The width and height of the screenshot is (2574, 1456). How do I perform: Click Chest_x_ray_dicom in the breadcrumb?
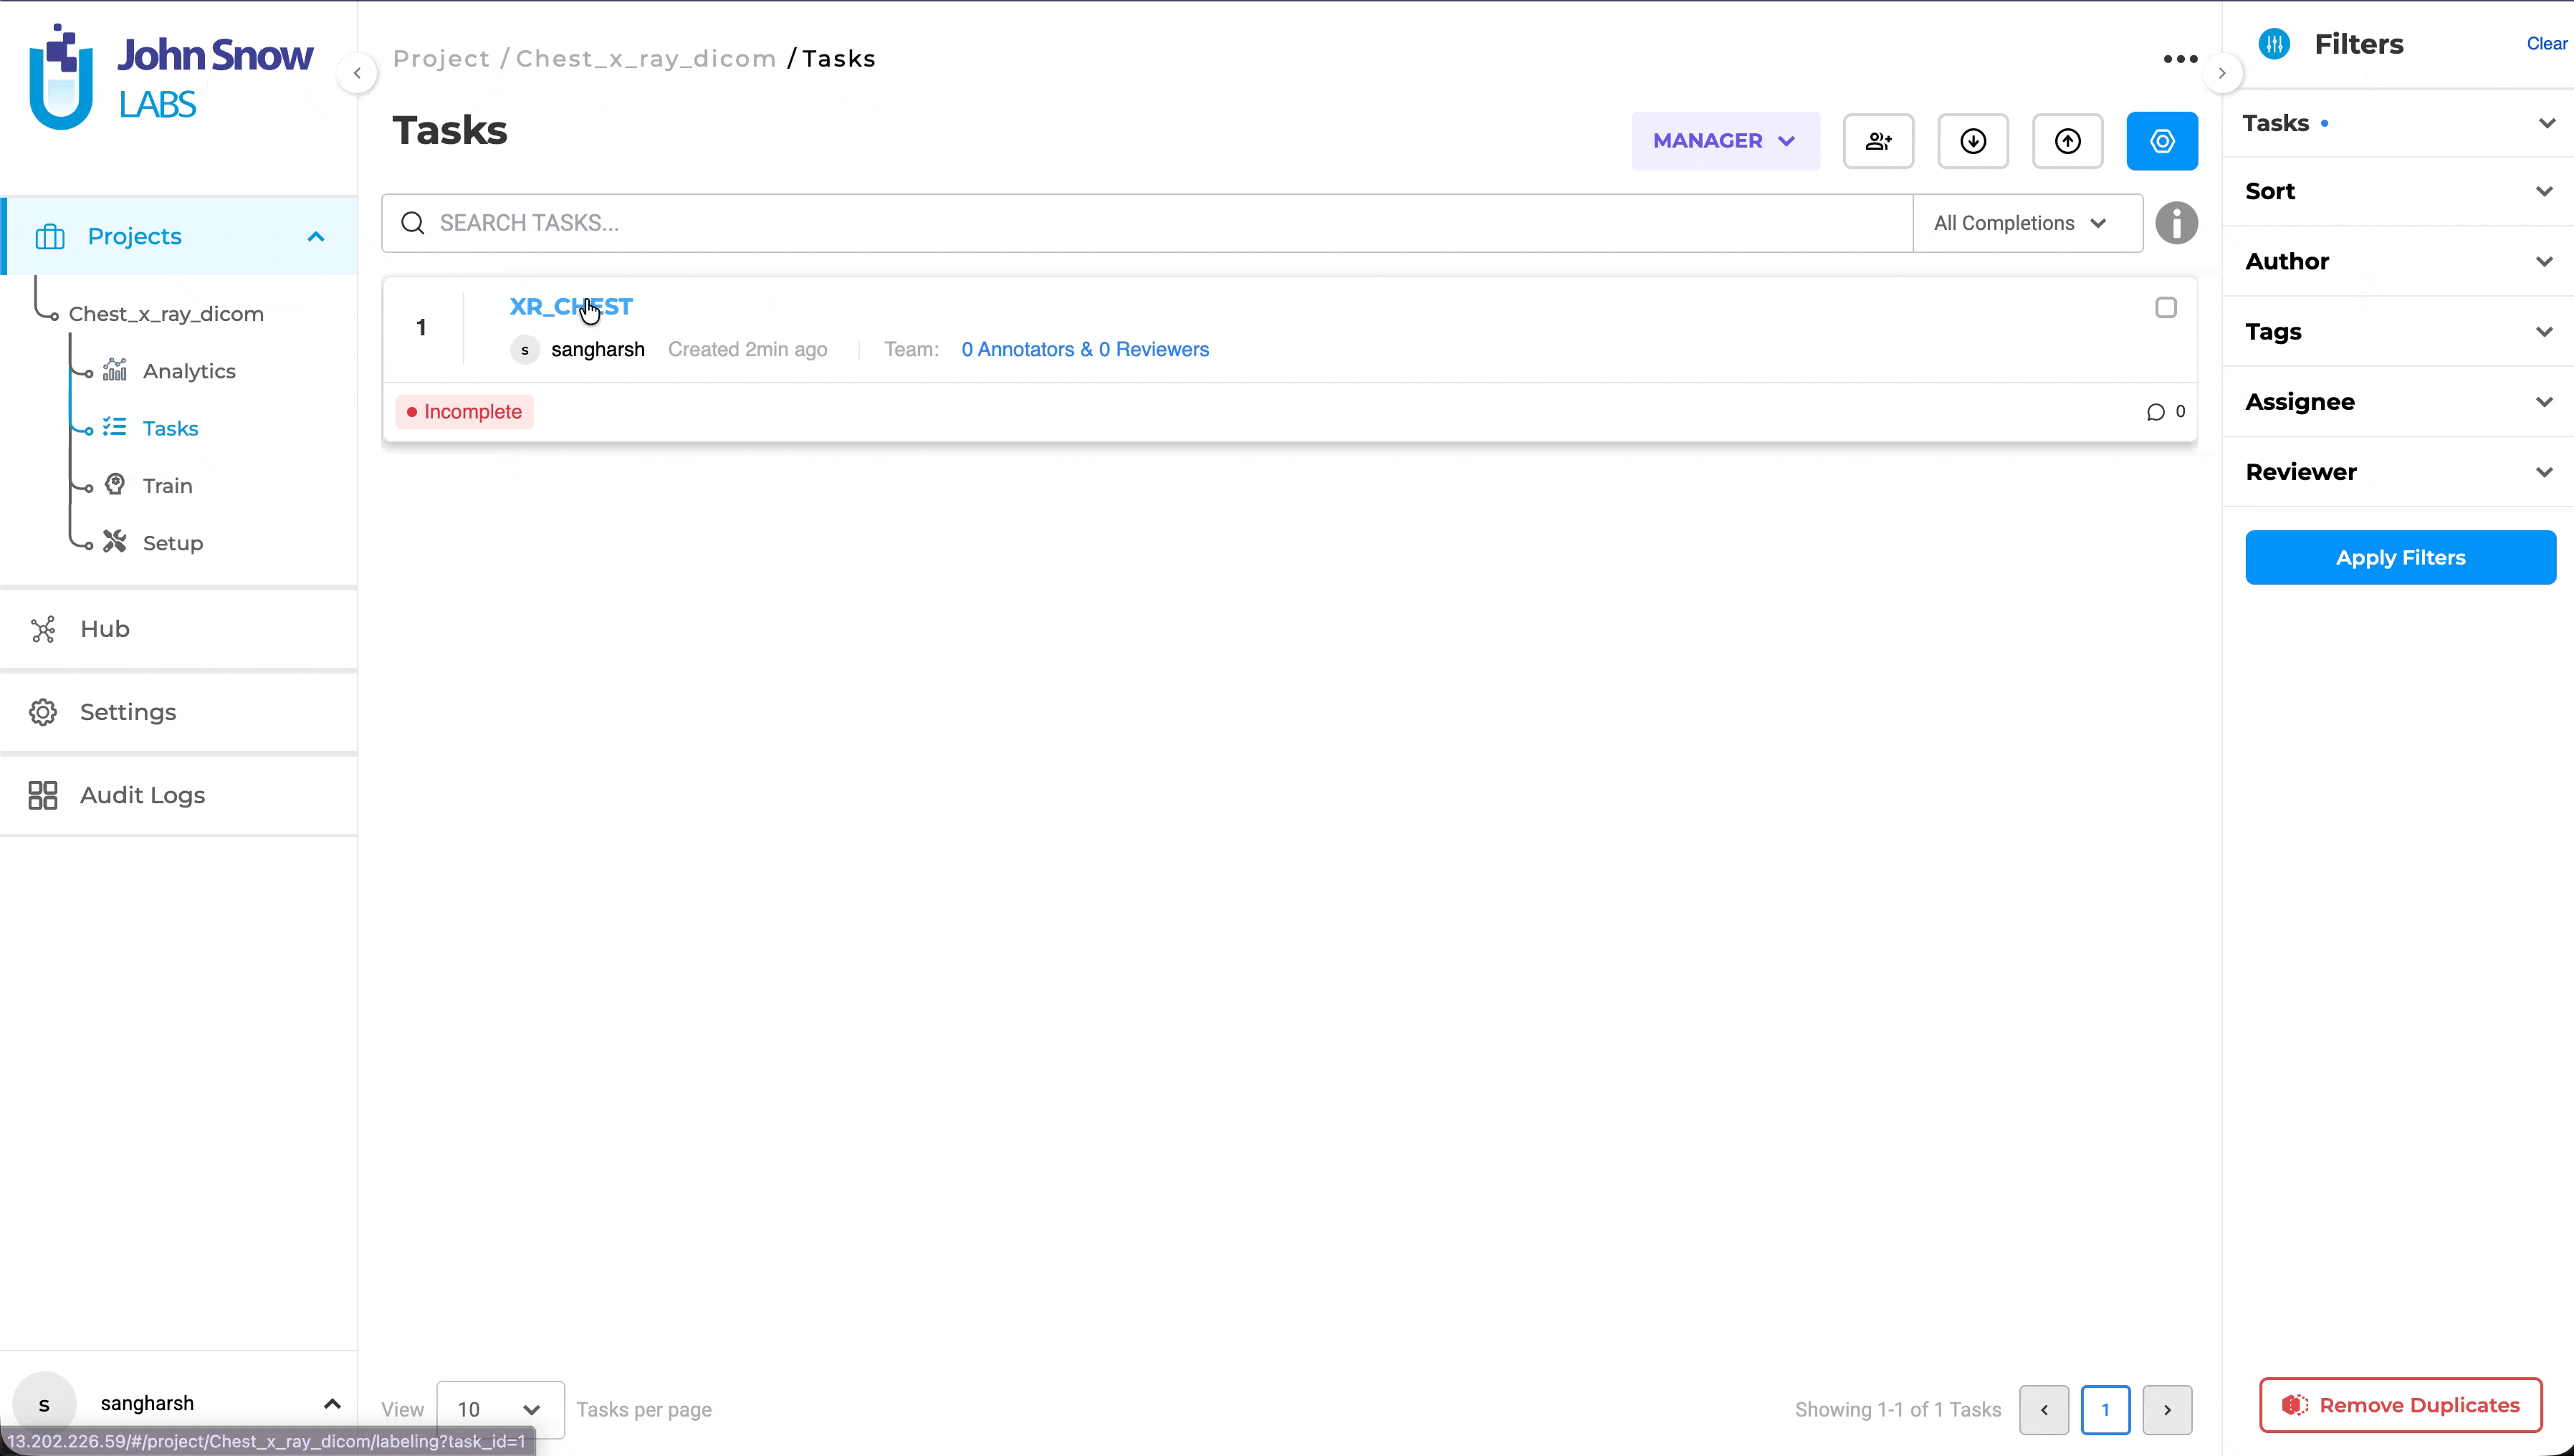pos(646,59)
